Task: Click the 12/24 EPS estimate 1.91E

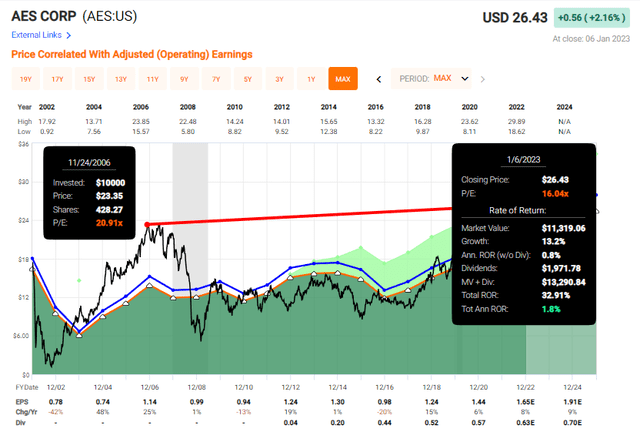Action: (573, 402)
